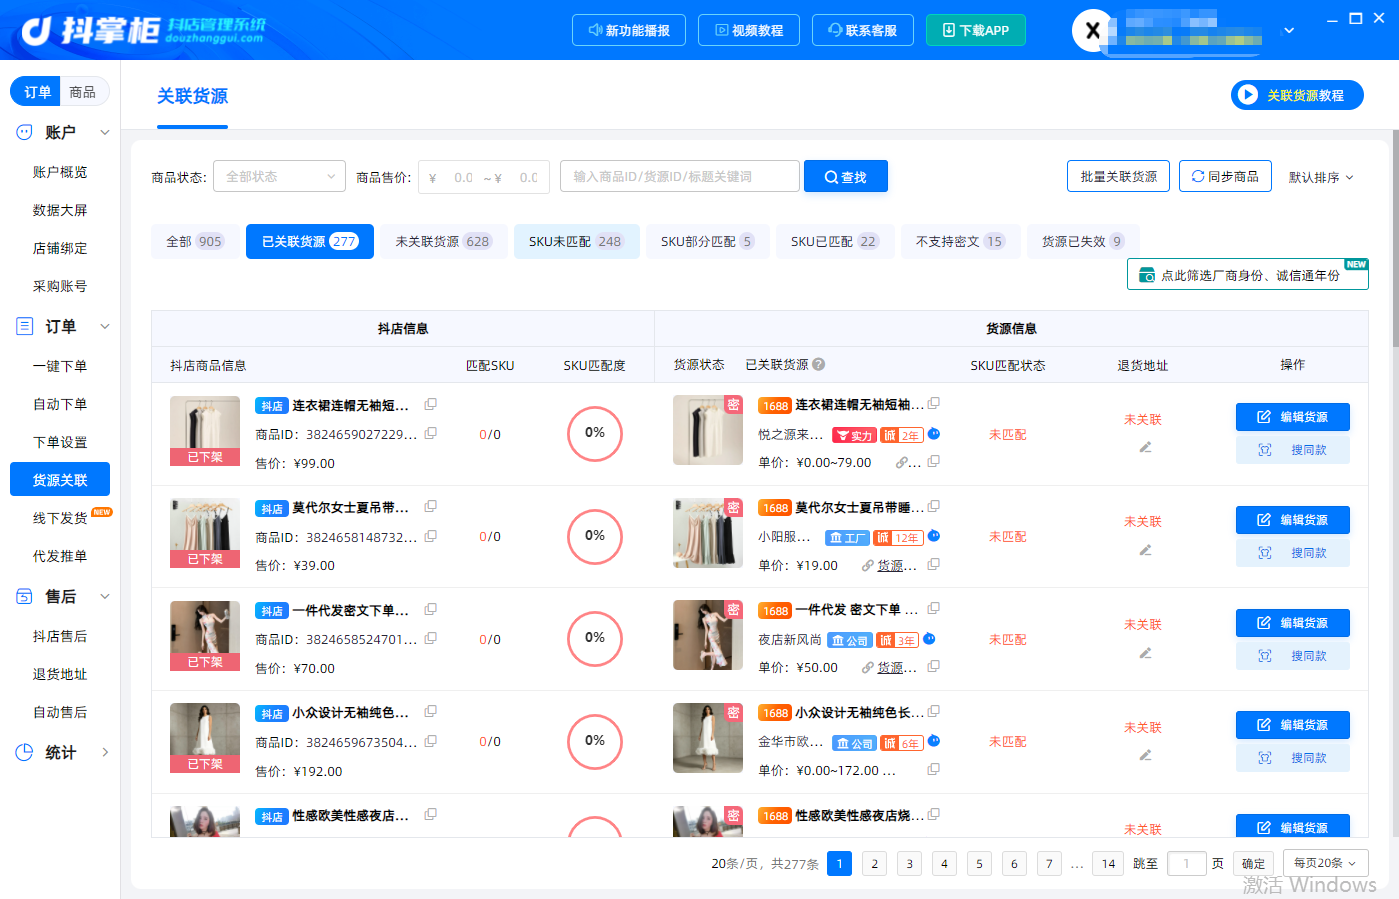Select SKU未匹配 248 tab

pos(576,242)
